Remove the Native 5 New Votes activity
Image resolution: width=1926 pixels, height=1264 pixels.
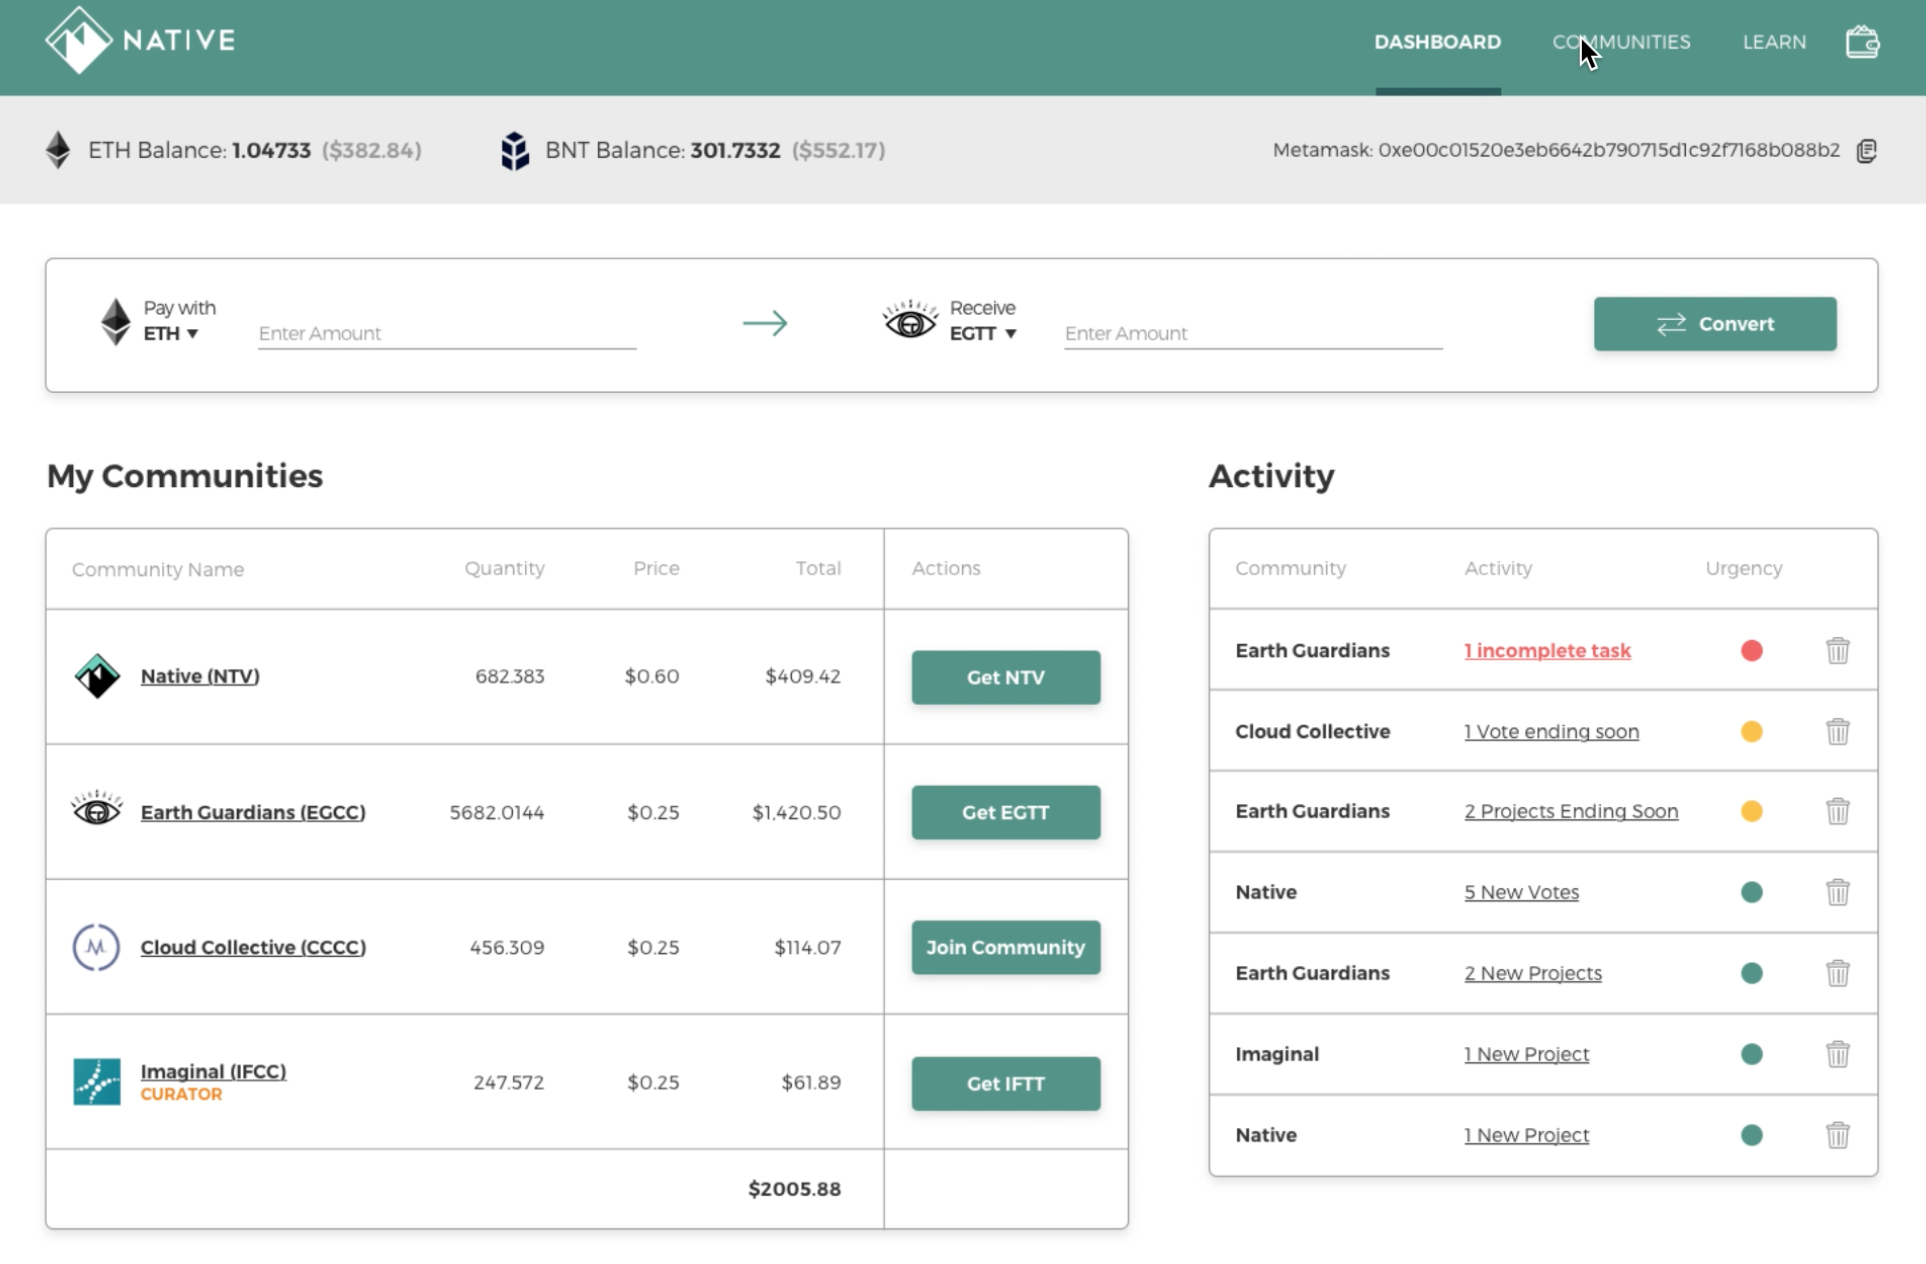[1837, 892]
